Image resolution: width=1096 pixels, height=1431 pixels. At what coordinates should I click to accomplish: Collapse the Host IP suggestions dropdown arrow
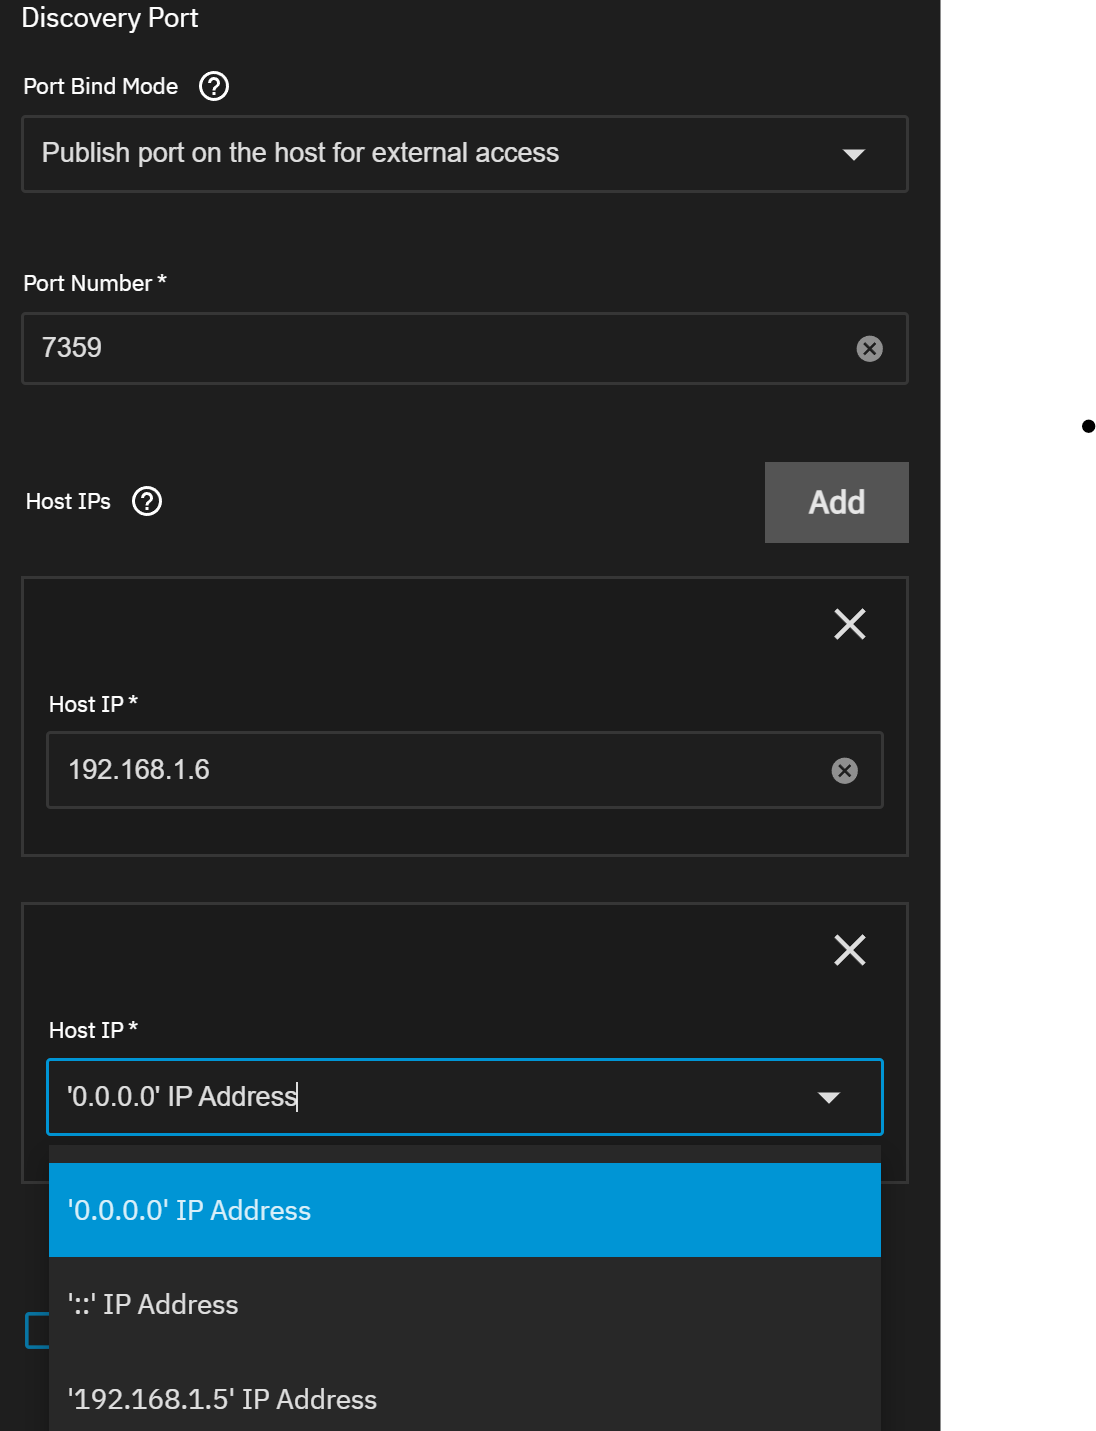coord(828,1097)
